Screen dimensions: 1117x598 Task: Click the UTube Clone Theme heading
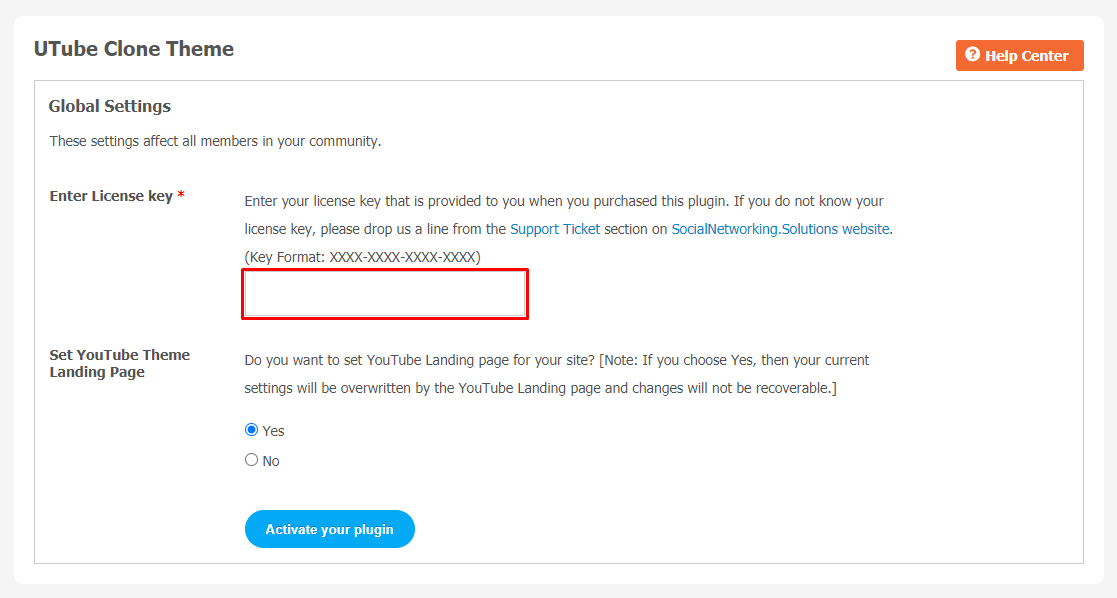click(x=134, y=48)
